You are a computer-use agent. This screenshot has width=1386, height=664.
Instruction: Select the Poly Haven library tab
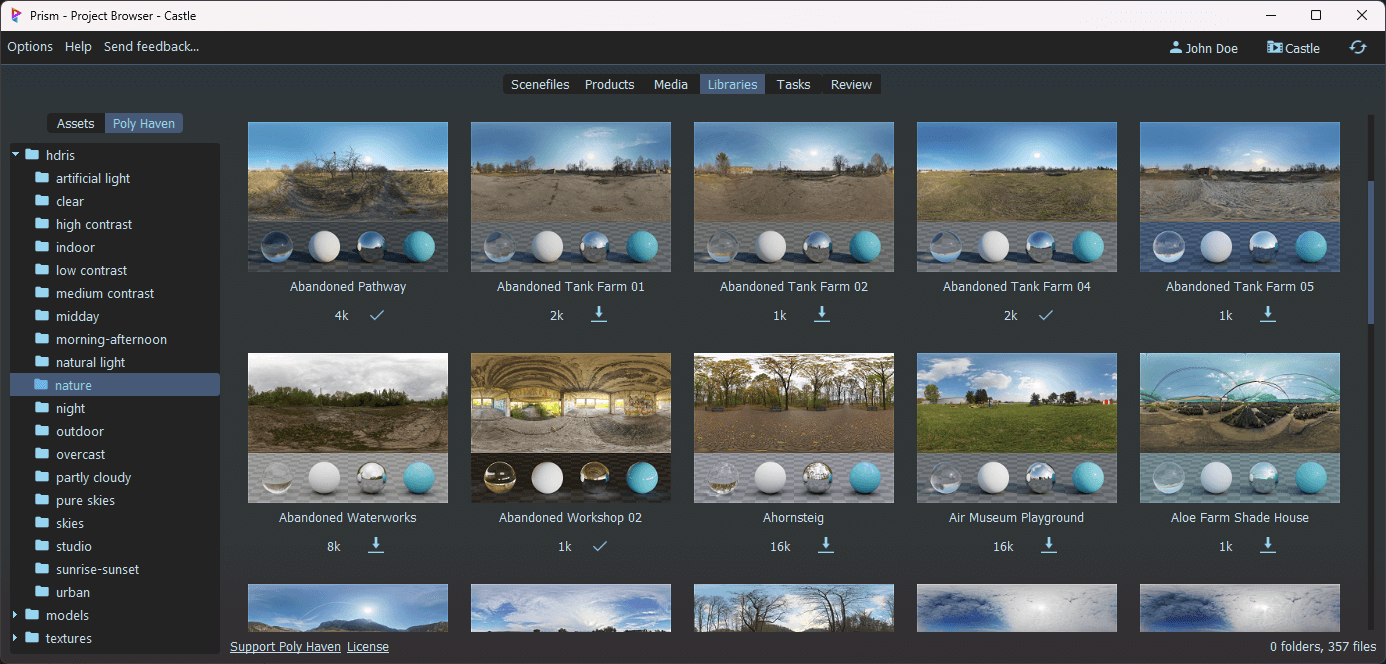point(144,124)
